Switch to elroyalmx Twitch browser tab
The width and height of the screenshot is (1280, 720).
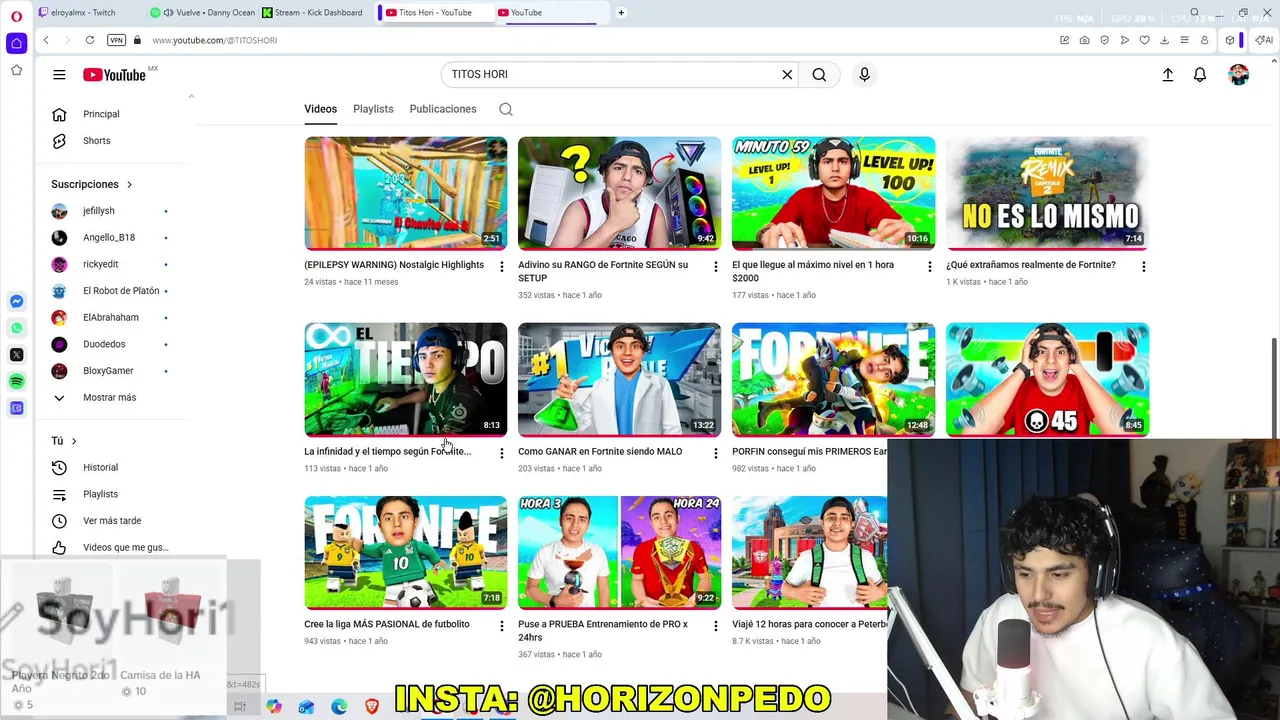pyautogui.click(x=86, y=13)
